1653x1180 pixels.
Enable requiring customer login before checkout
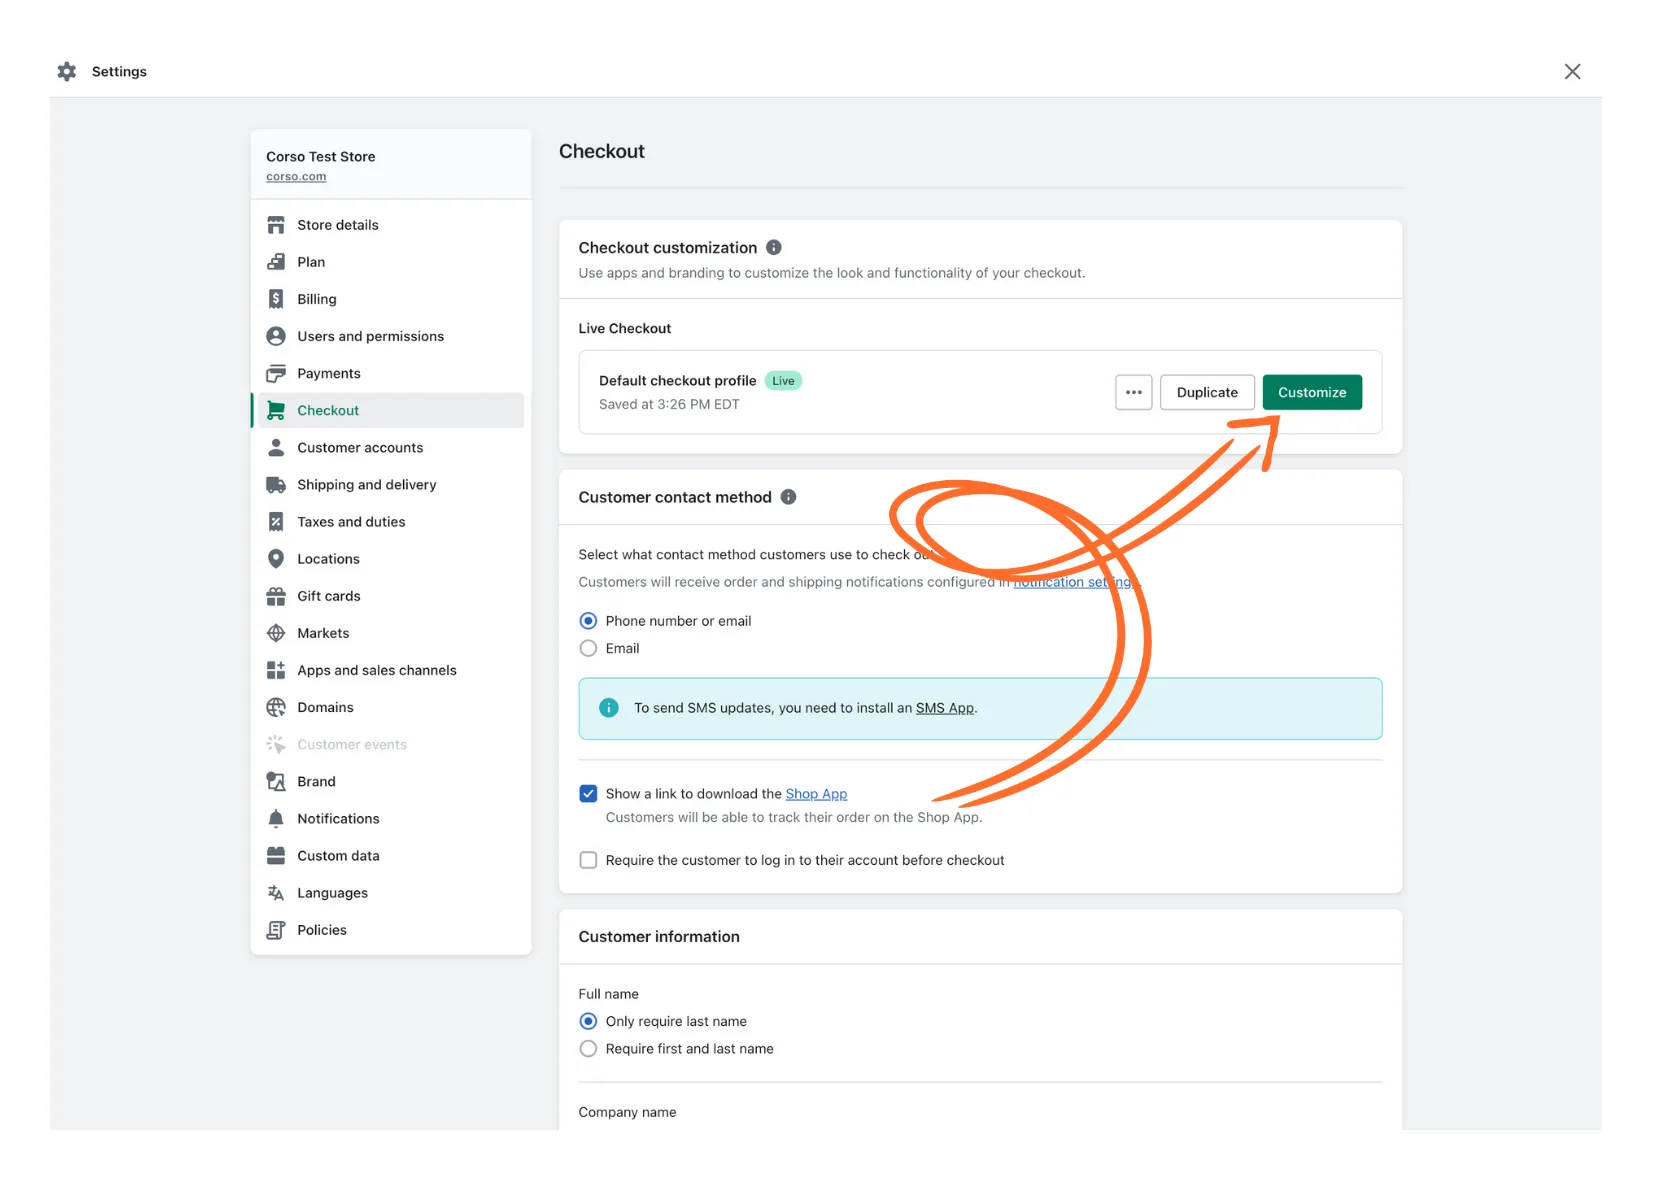coord(588,859)
